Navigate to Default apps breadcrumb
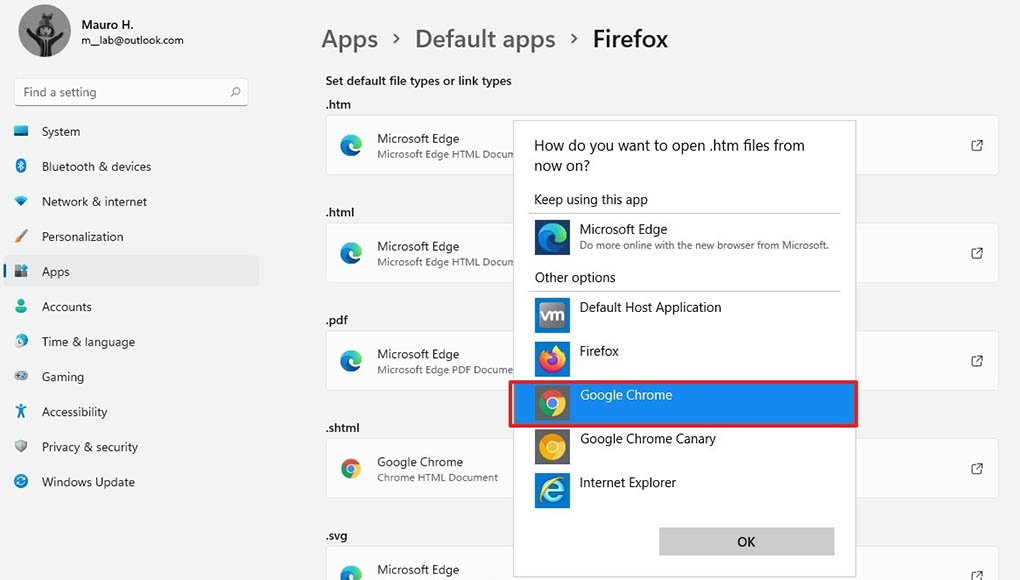 (485, 39)
